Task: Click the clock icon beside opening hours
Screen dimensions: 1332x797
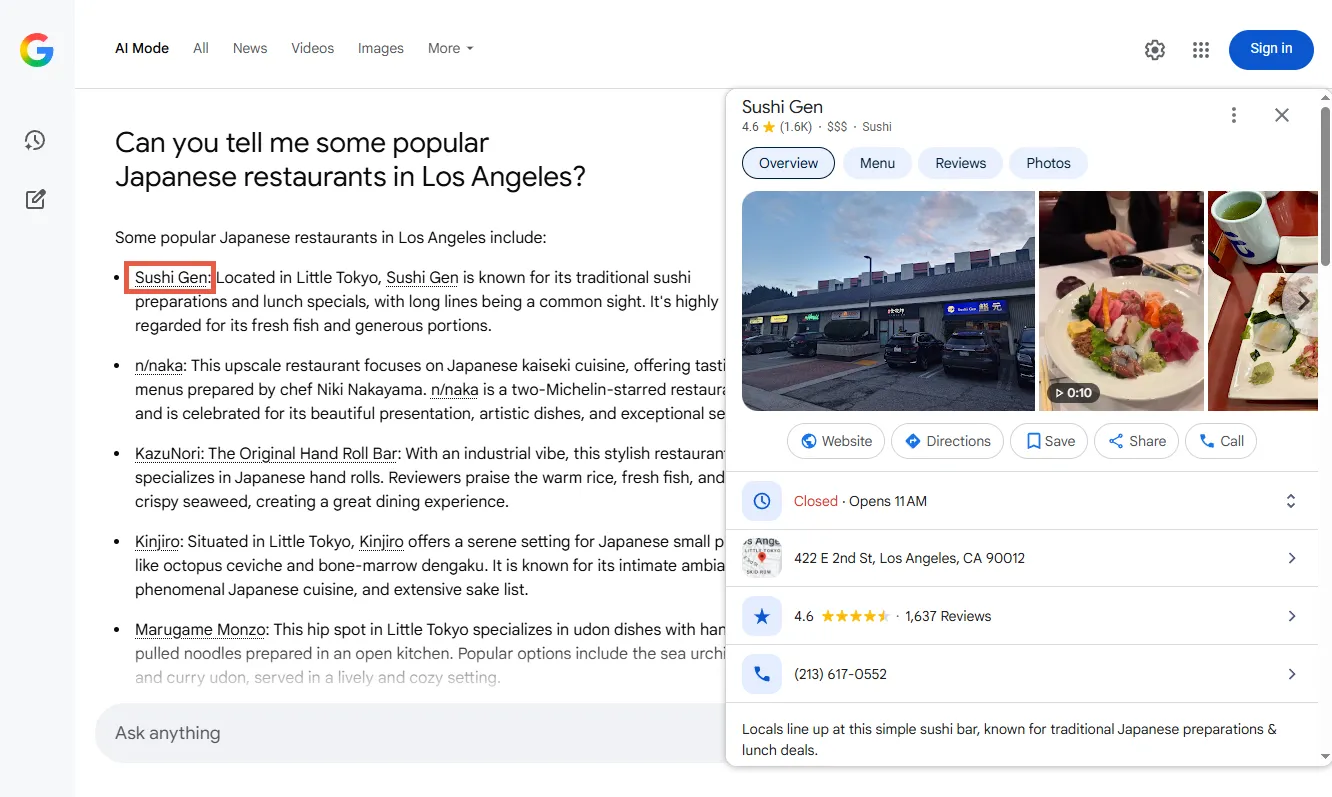Action: click(762, 501)
